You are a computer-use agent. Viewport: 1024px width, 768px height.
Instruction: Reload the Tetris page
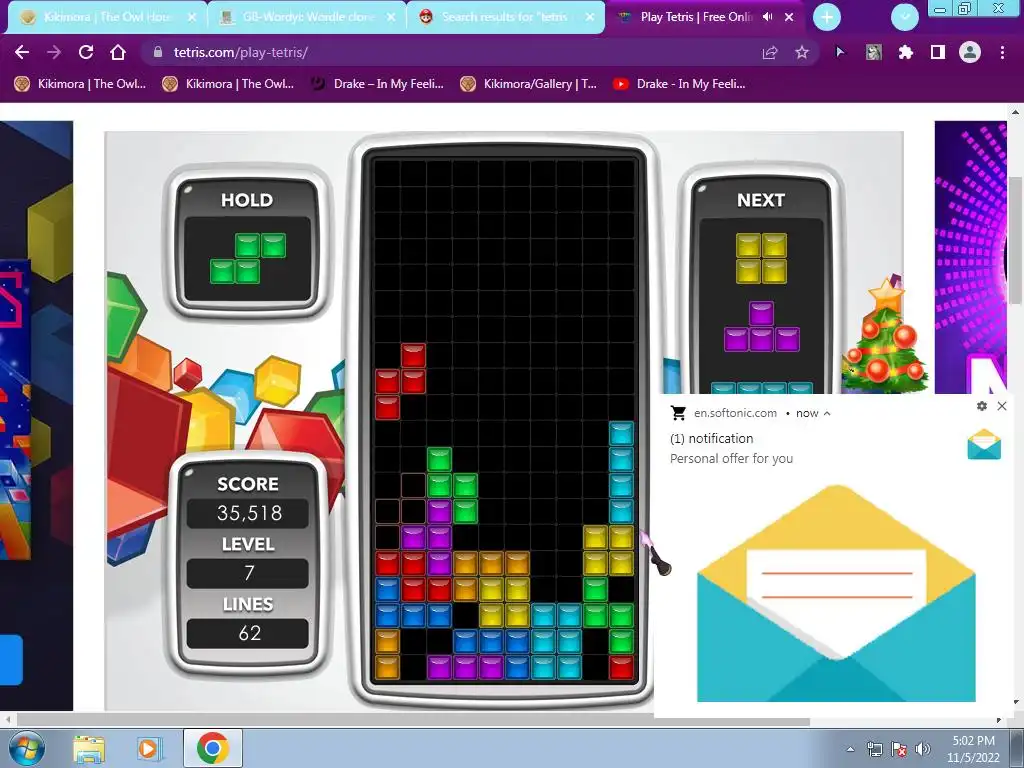click(86, 52)
